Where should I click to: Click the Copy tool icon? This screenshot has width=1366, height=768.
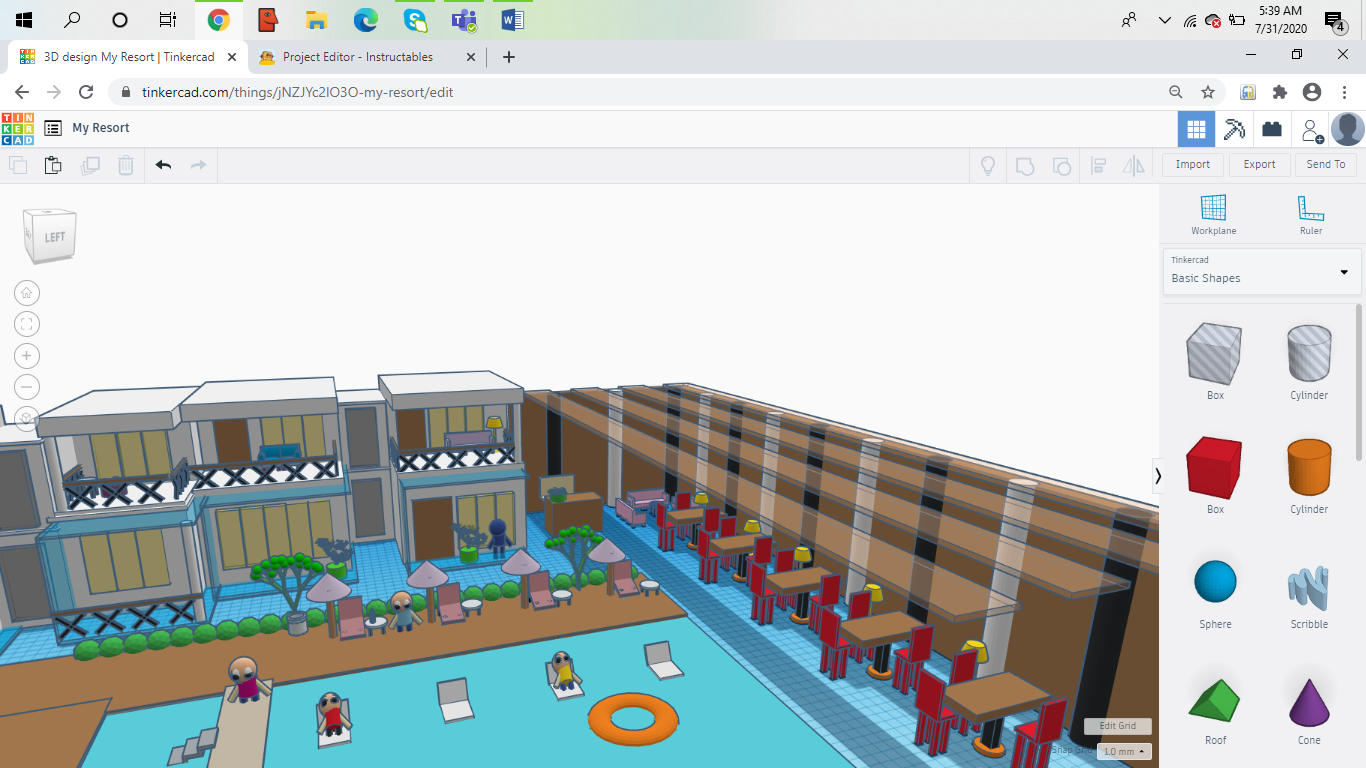(18, 165)
